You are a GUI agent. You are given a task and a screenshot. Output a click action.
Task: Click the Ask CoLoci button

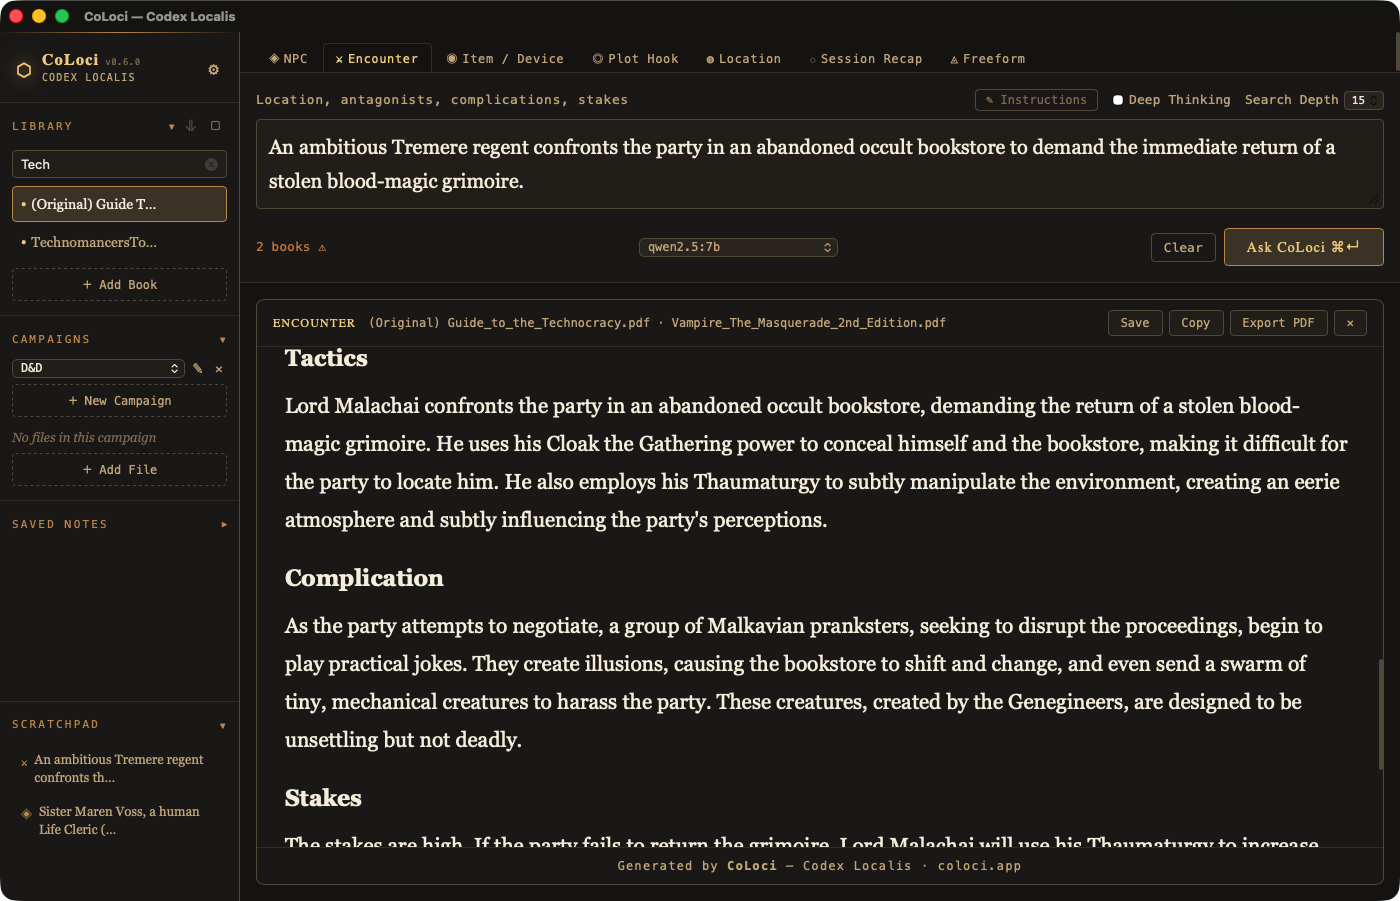[1303, 247]
